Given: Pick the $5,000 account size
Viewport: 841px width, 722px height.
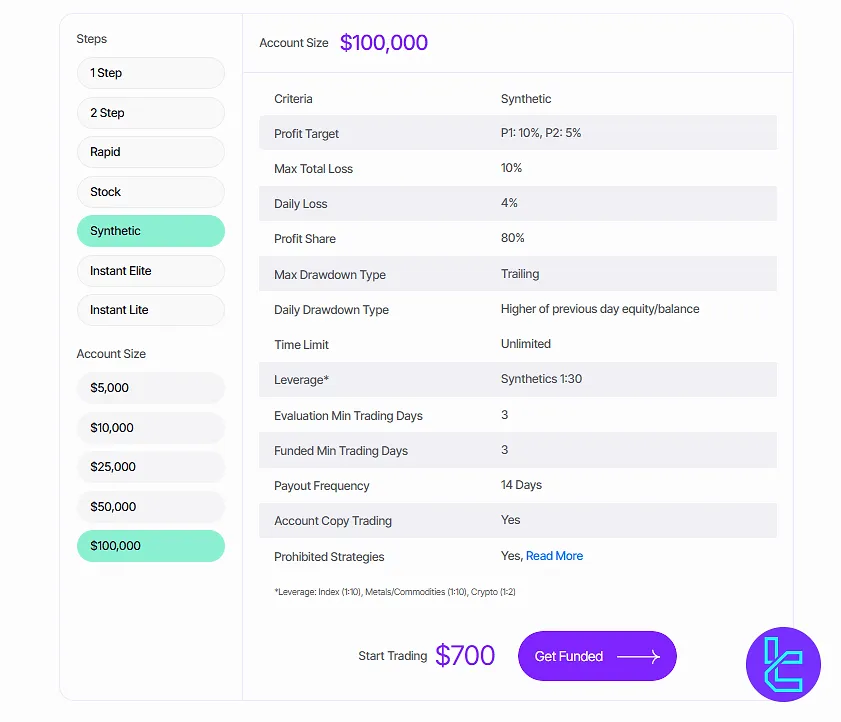Looking at the screenshot, I should pos(150,388).
